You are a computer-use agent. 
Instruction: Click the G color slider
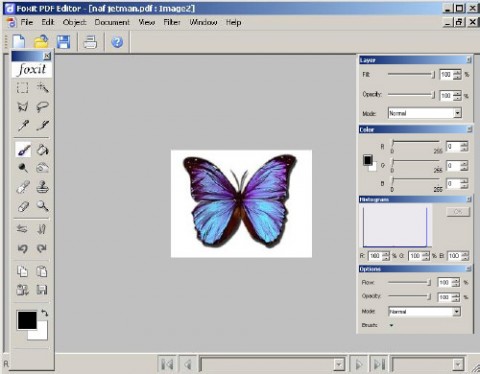click(x=416, y=162)
